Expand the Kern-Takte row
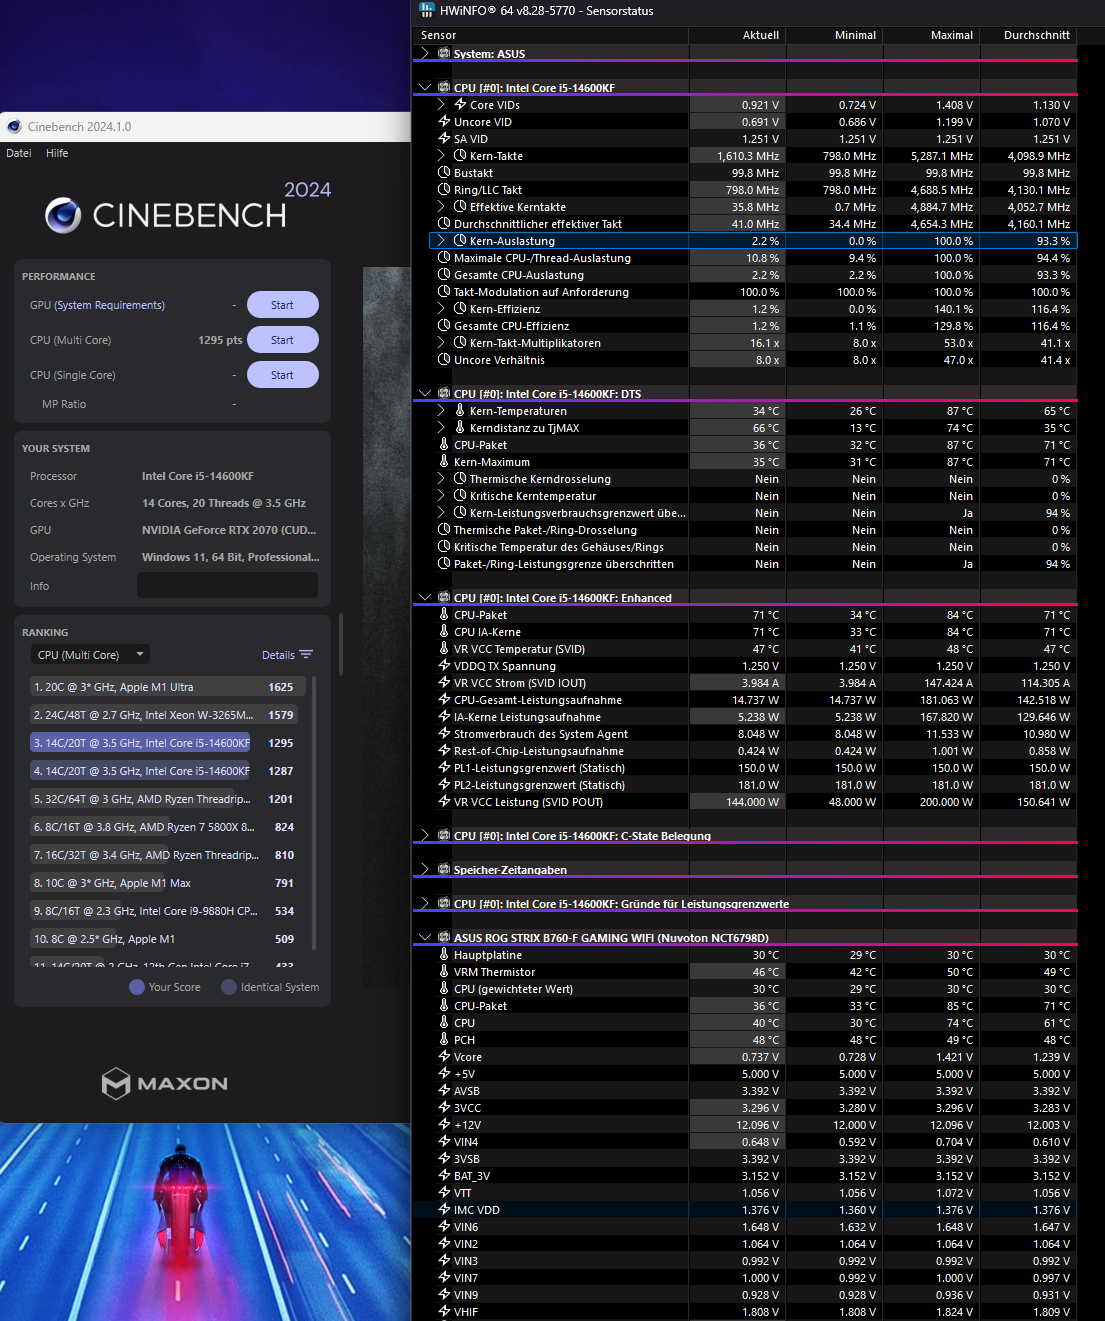This screenshot has height=1321, width=1105. [441, 156]
